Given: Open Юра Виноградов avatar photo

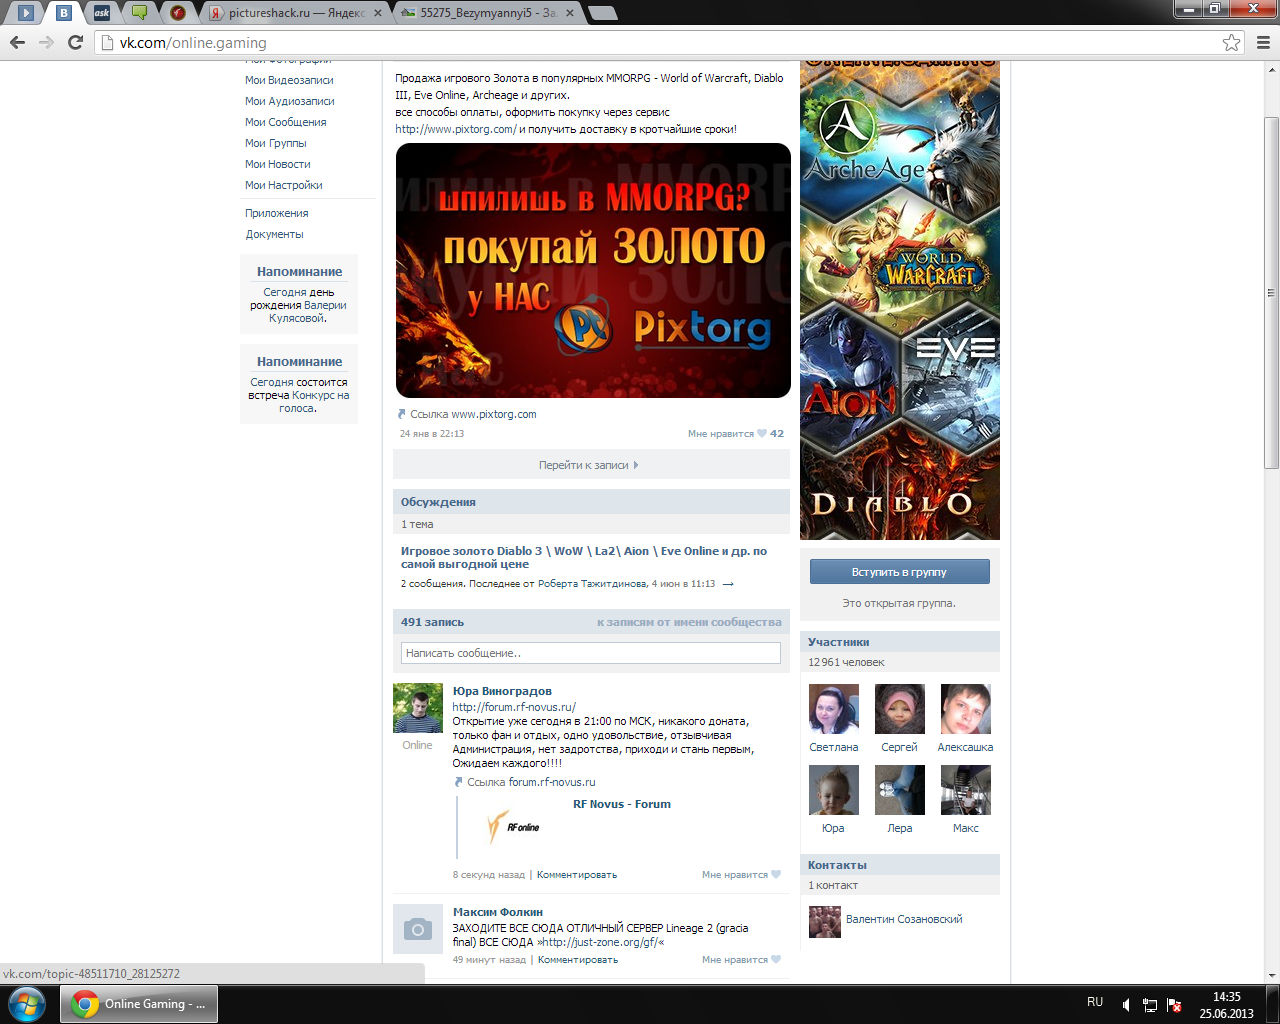Looking at the screenshot, I should pos(418,709).
